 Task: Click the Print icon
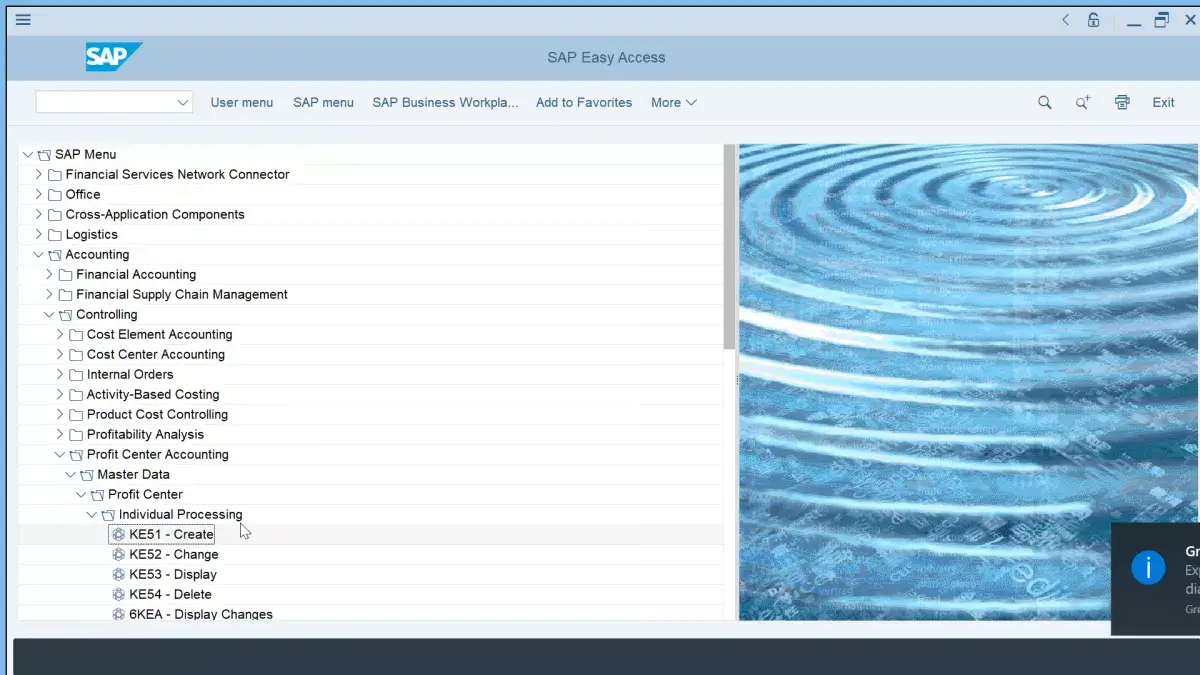(1122, 102)
